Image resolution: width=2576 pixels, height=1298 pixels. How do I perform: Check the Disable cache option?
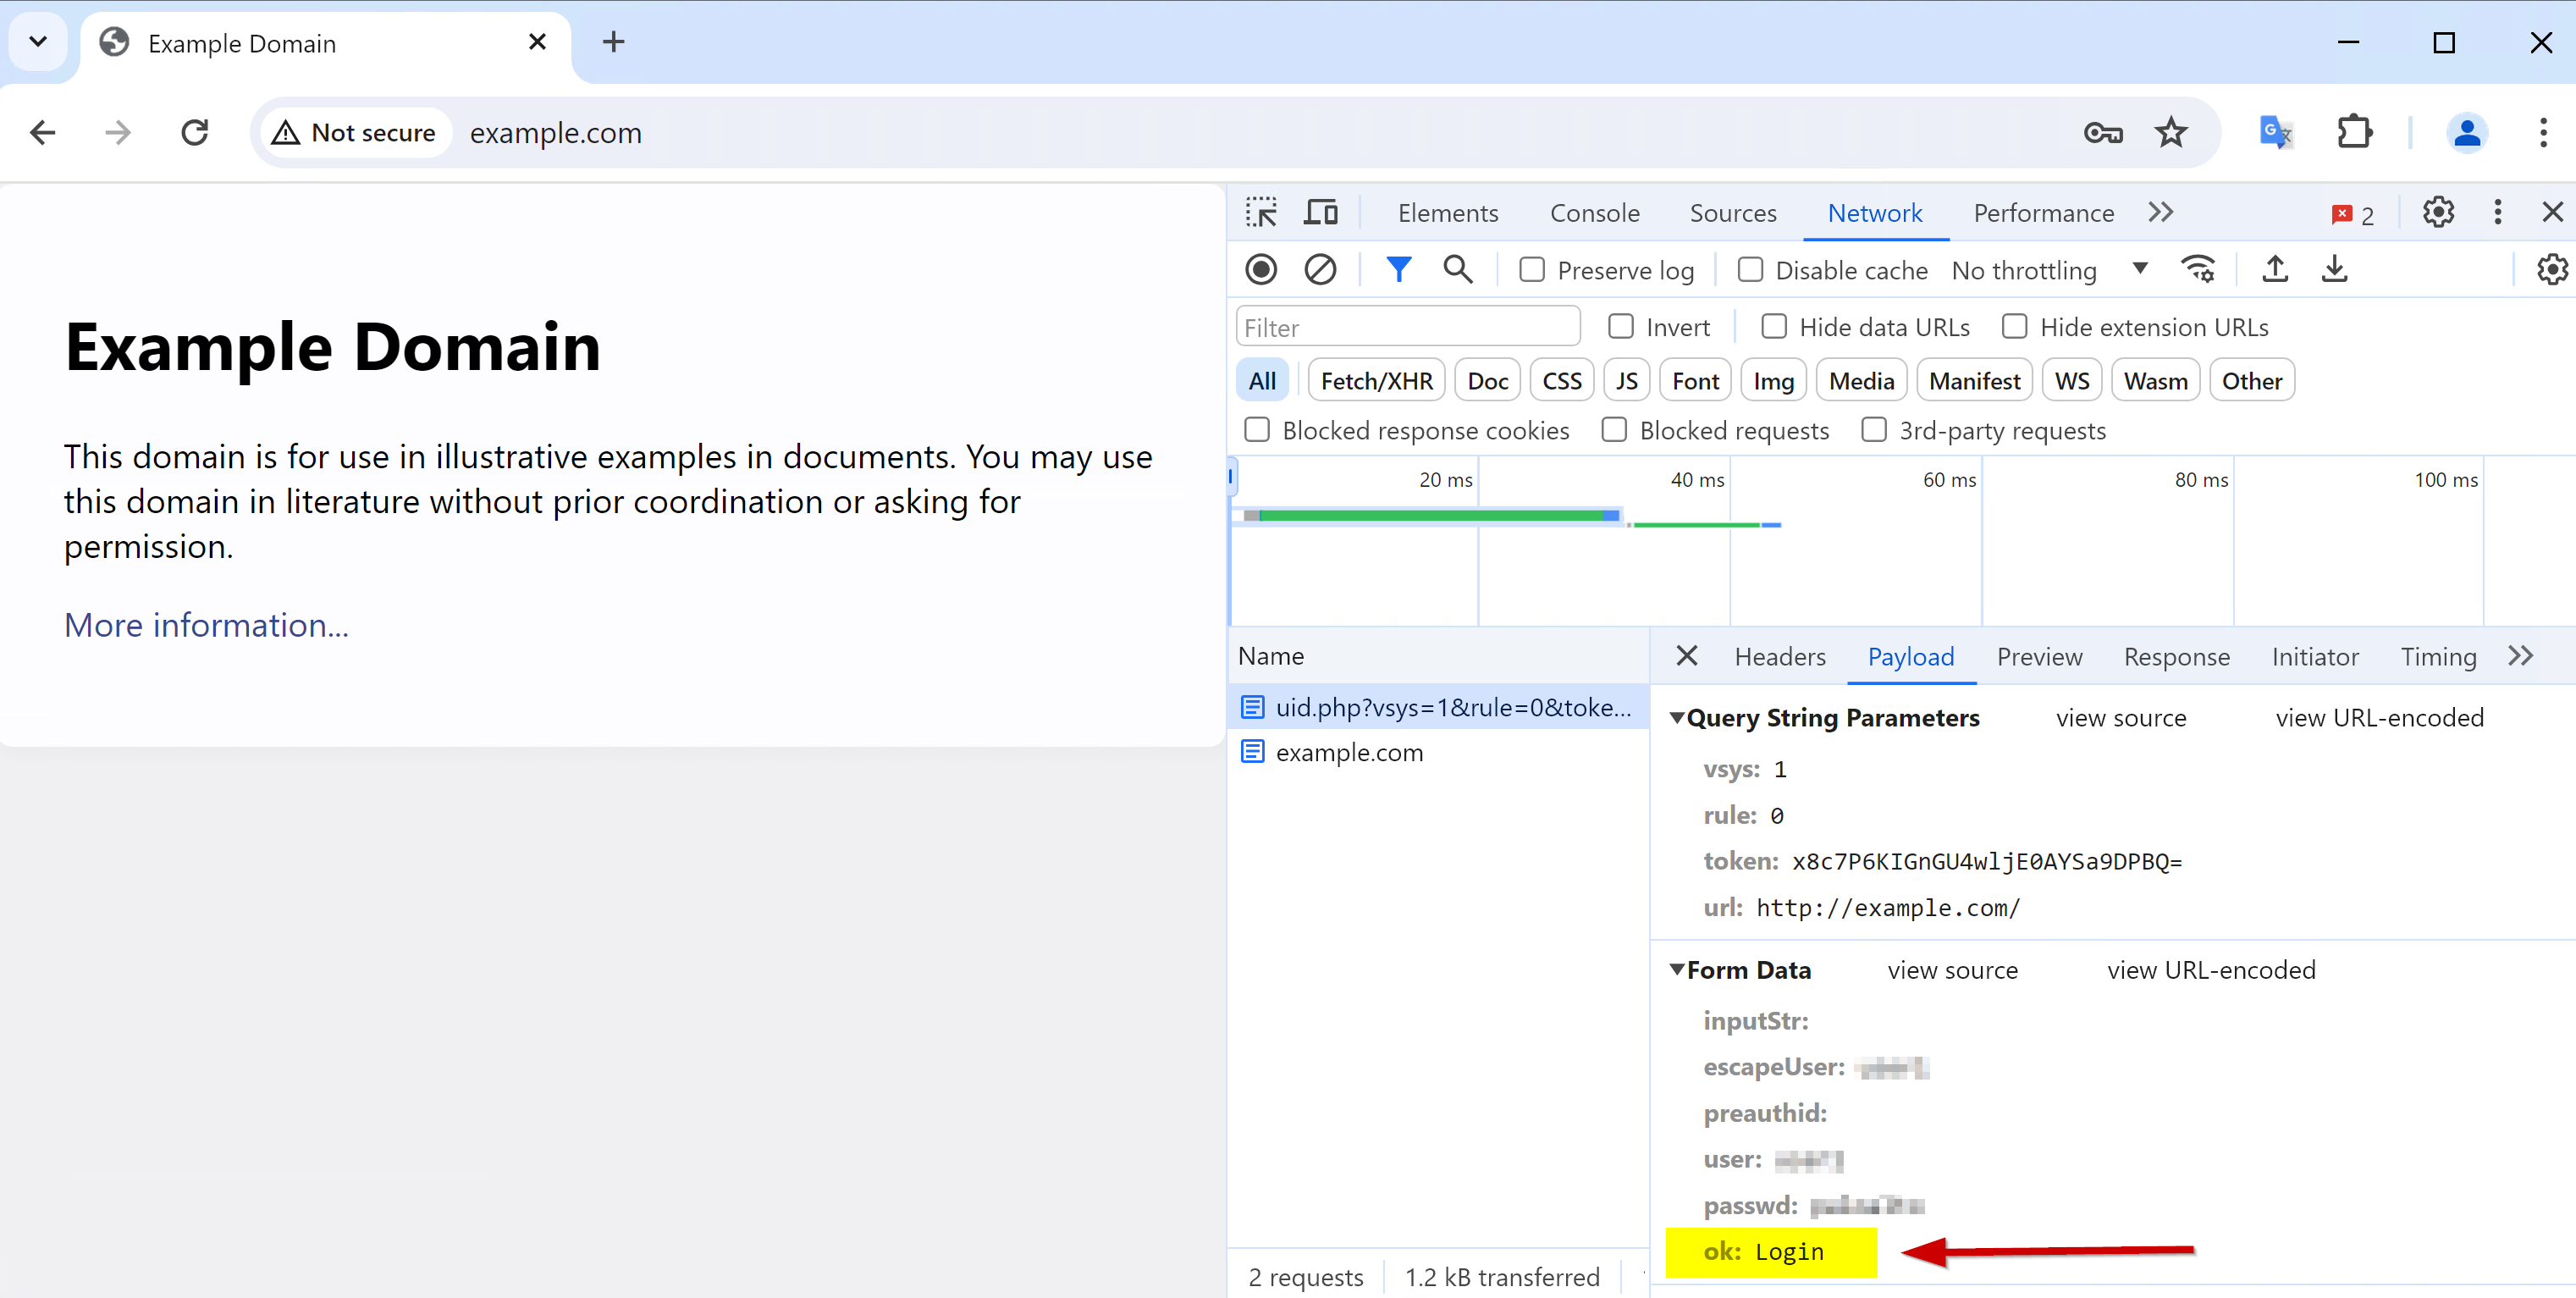[1749, 270]
